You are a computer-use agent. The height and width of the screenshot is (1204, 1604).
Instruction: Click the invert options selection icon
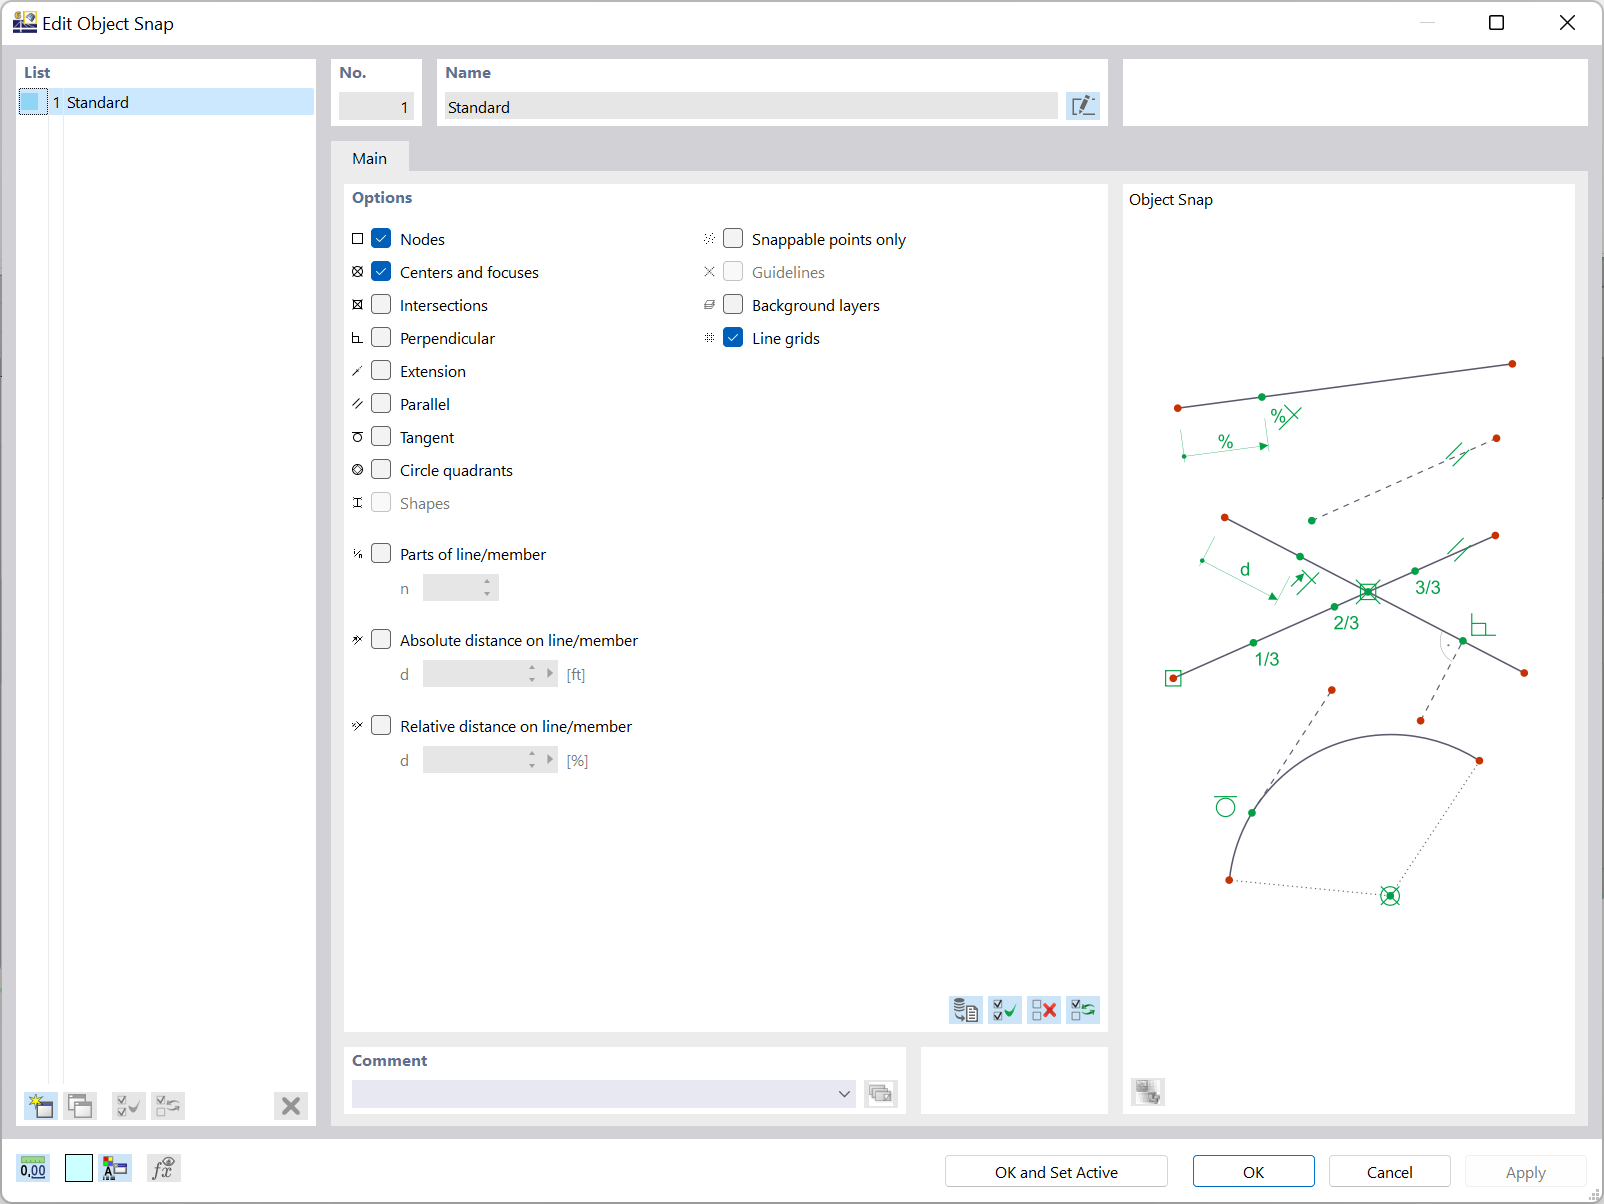(1083, 1010)
